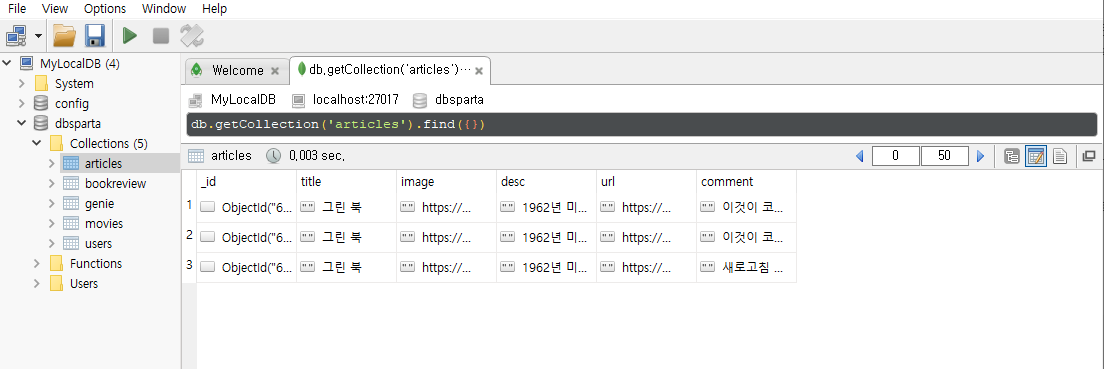
Task: Click the title column header
Action: coord(346,182)
